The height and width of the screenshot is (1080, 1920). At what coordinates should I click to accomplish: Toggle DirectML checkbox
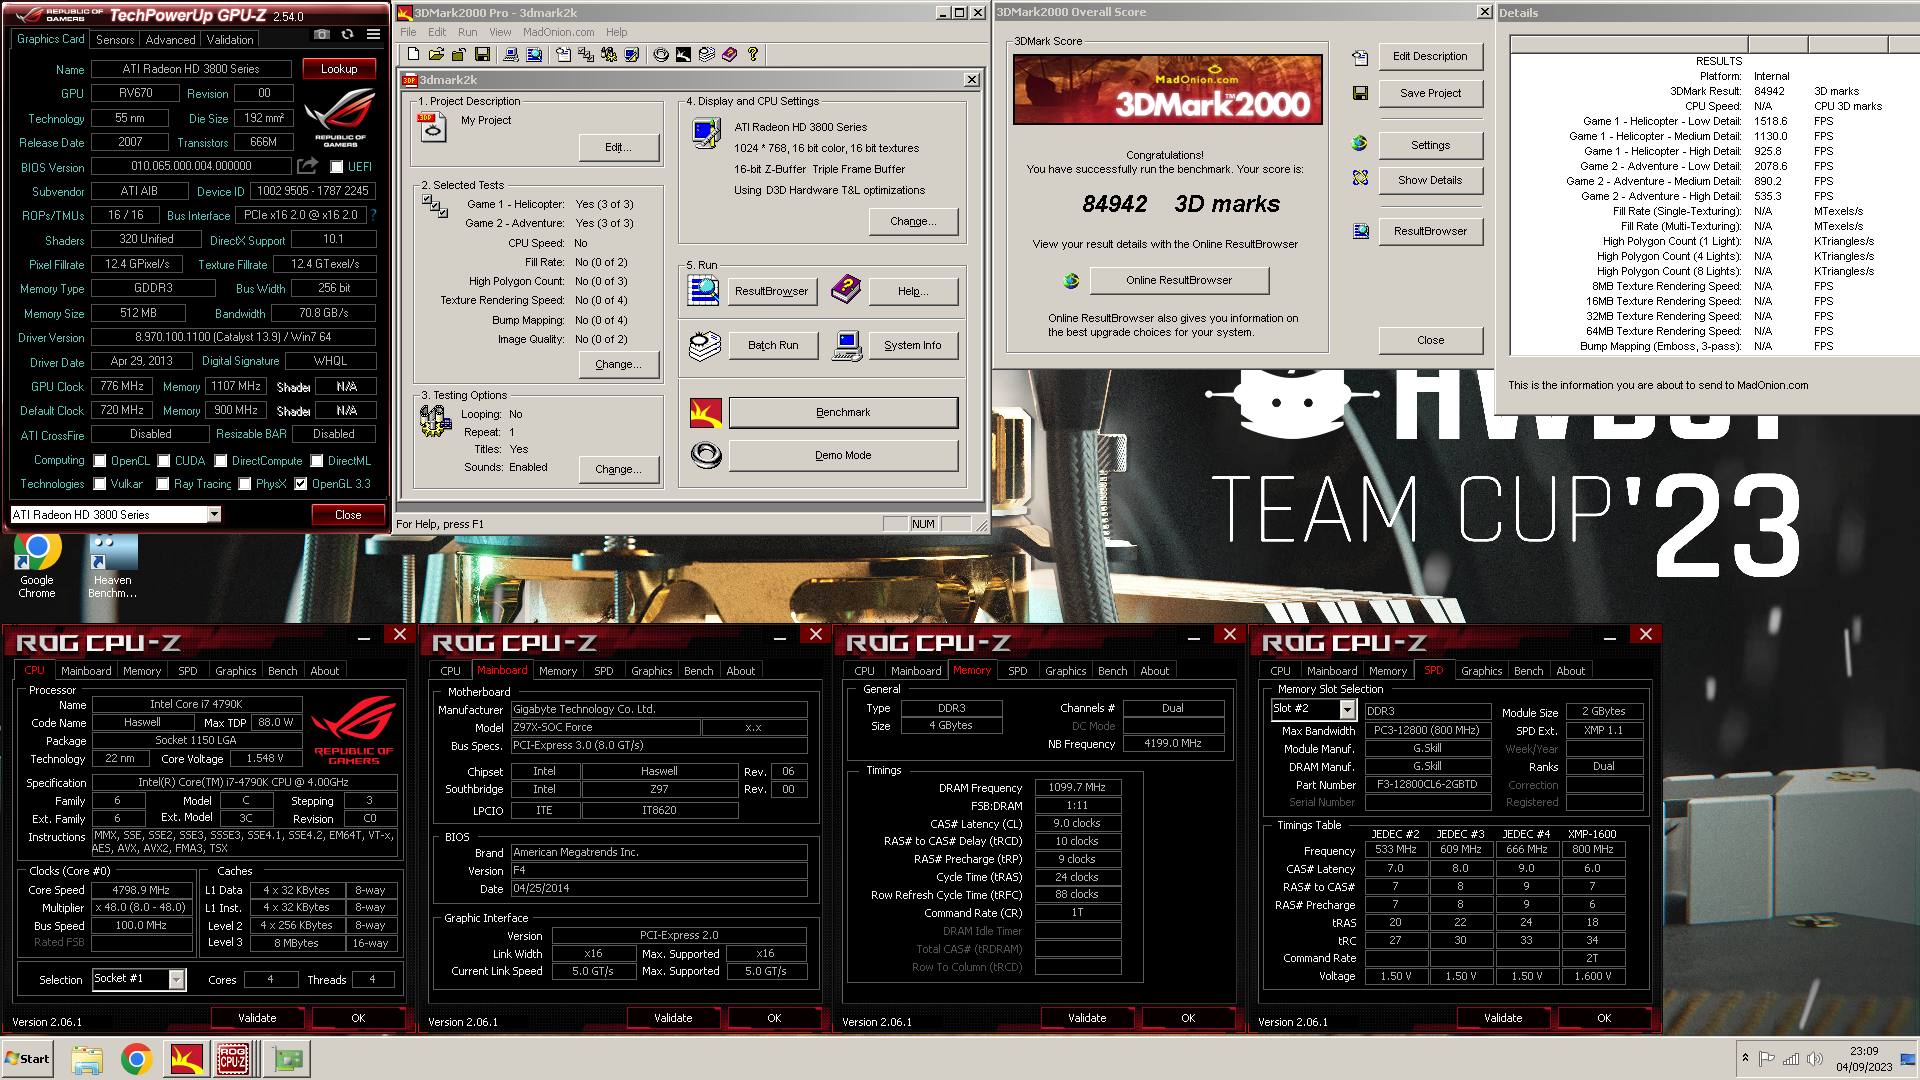(317, 461)
